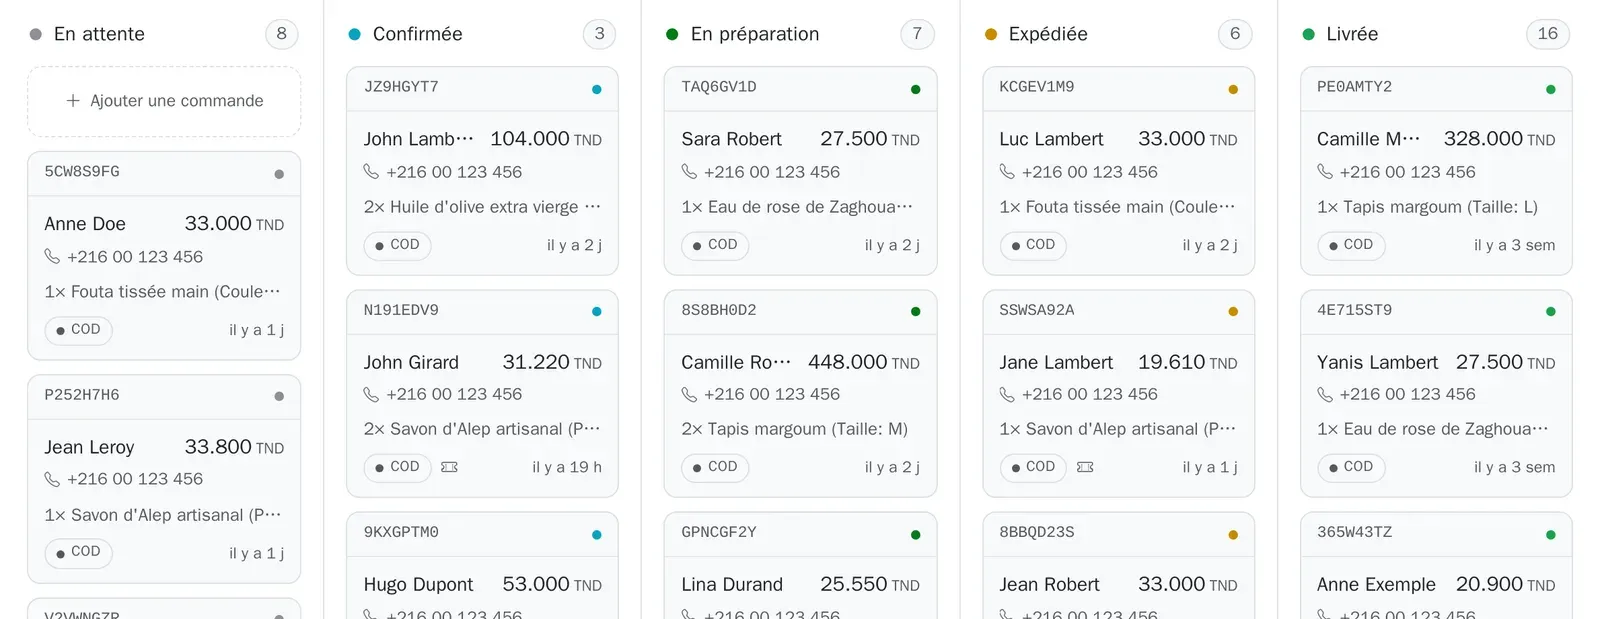Click phone icon on Camille M… 328.000 card

[1325, 172]
